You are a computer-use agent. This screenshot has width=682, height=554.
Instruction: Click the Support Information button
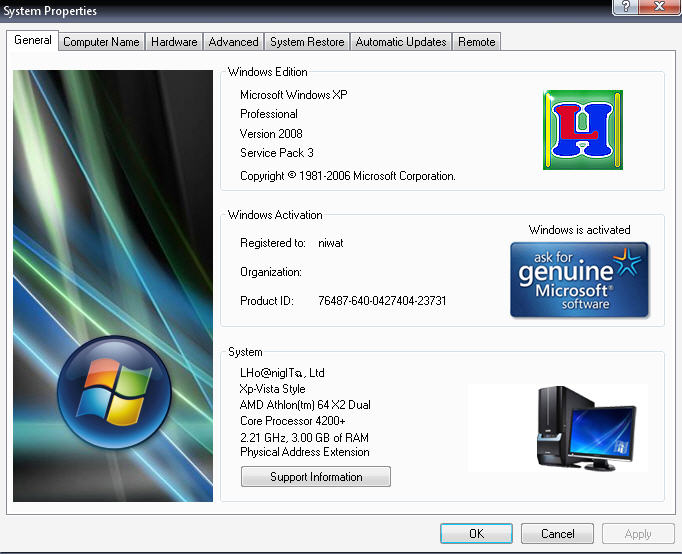(316, 477)
